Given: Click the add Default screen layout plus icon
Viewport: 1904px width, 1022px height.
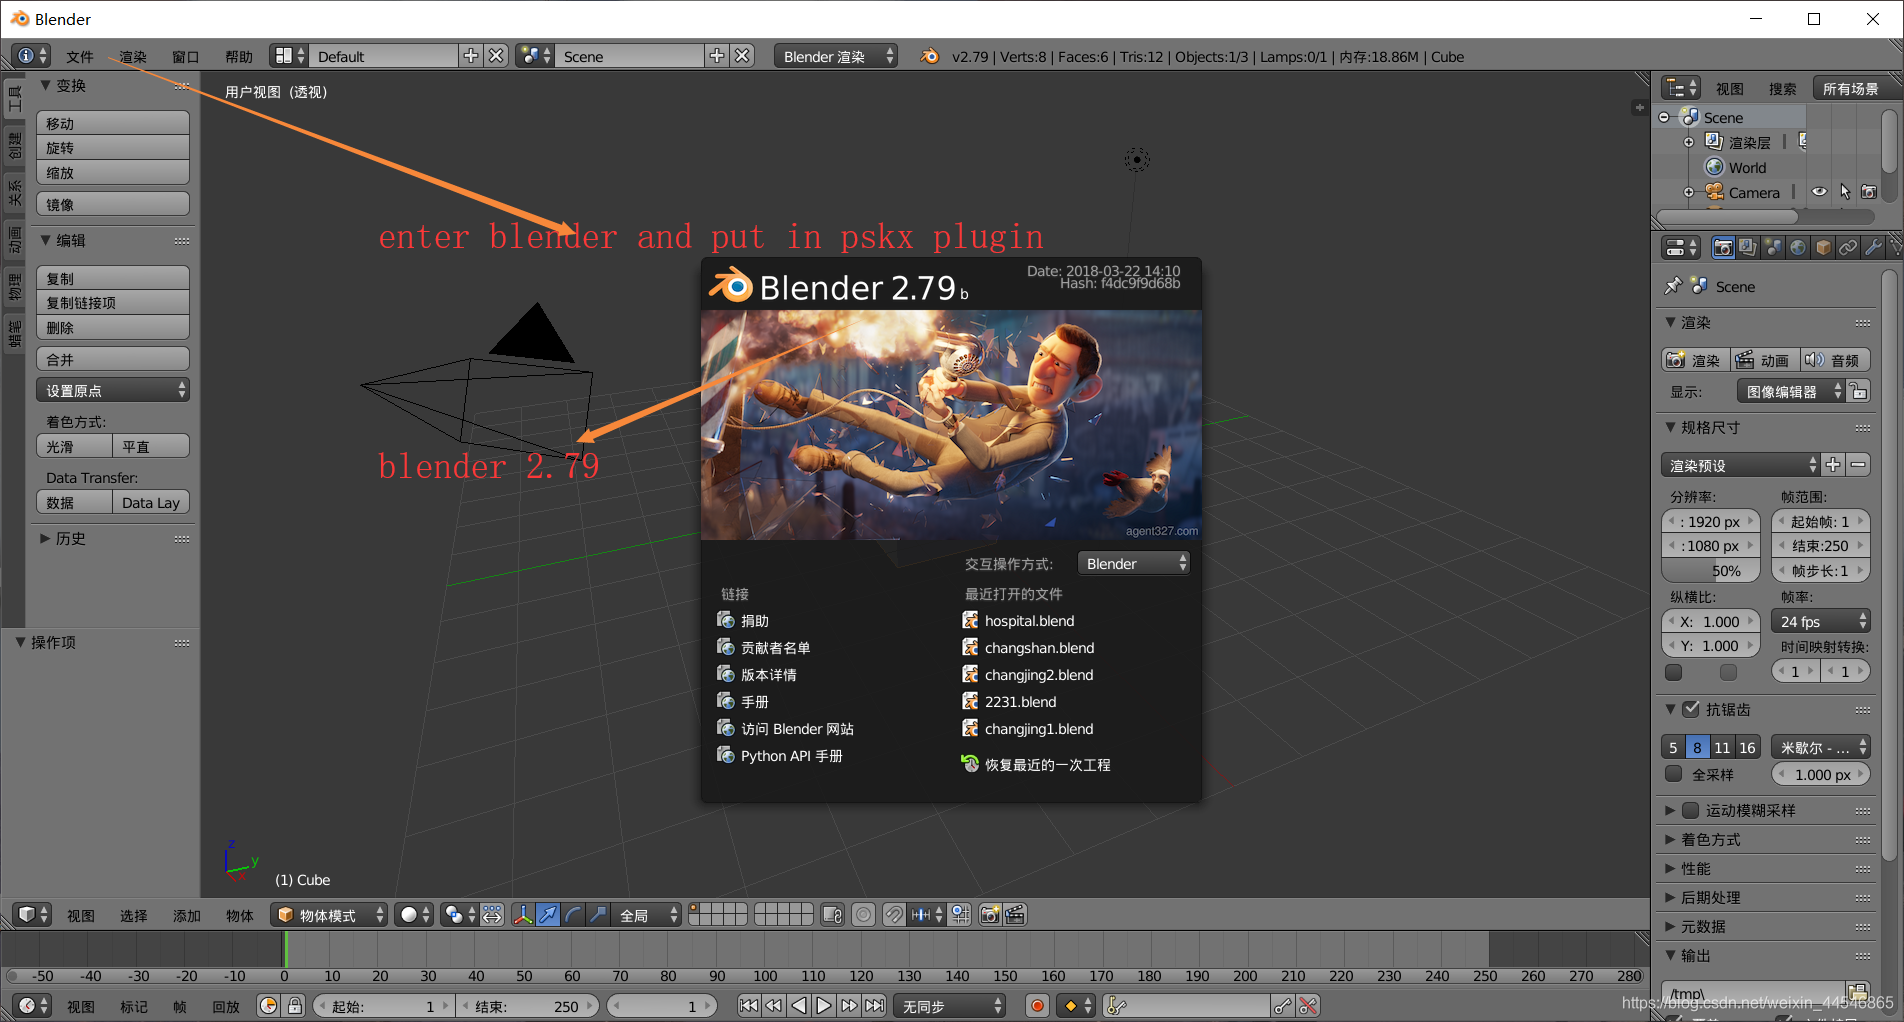Looking at the screenshot, I should 471,56.
